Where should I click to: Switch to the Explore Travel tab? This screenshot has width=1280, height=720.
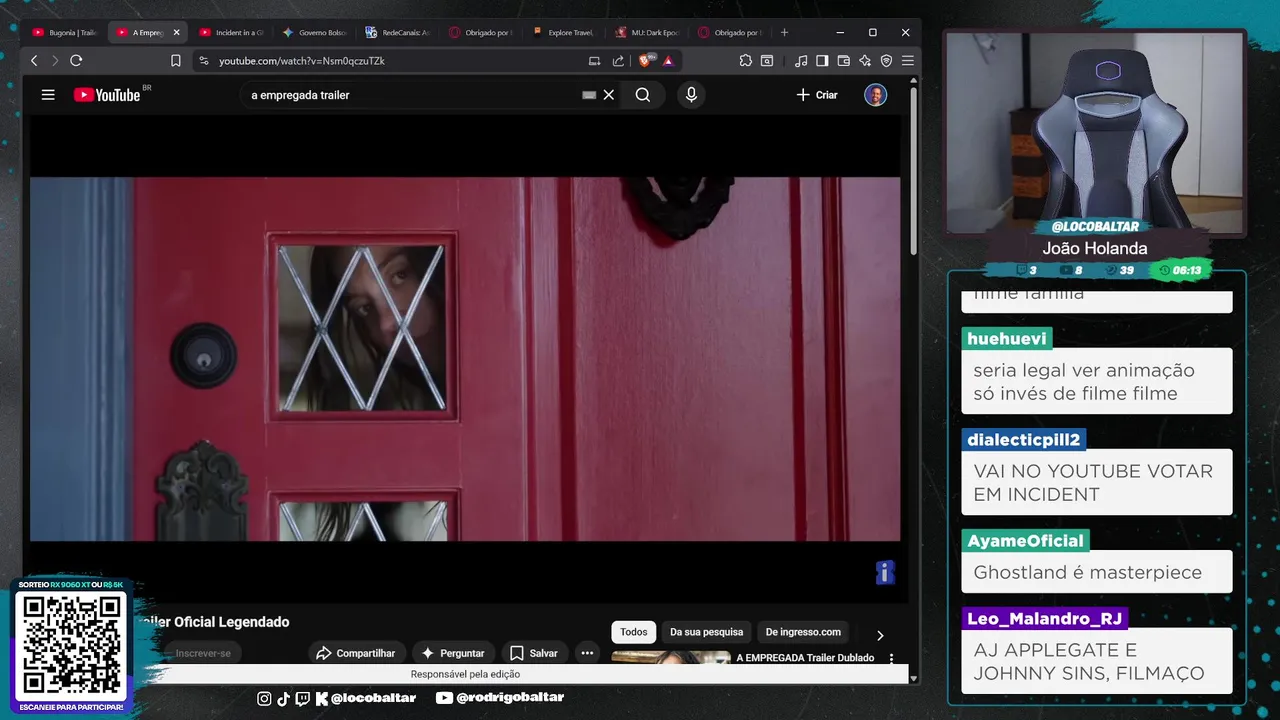[x=563, y=32]
